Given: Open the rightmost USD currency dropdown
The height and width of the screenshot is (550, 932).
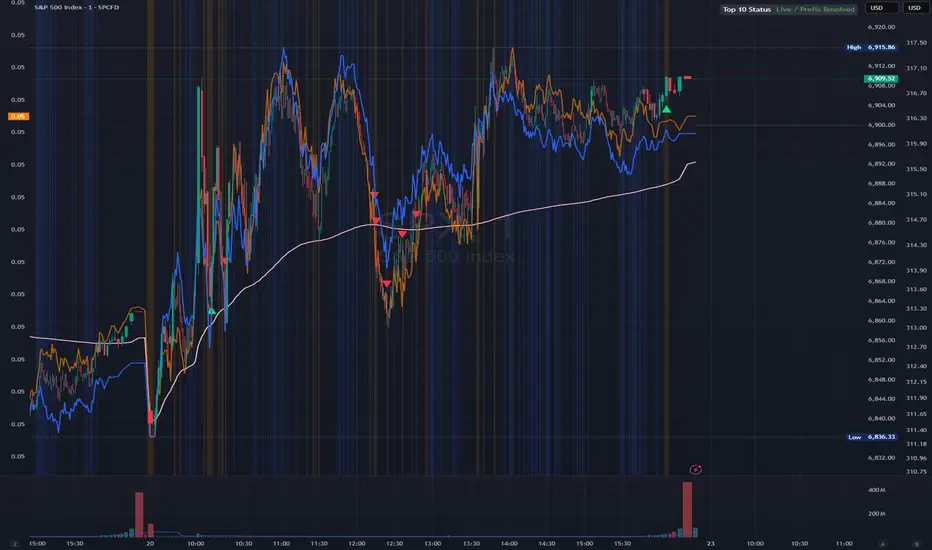Looking at the screenshot, I should point(914,8).
